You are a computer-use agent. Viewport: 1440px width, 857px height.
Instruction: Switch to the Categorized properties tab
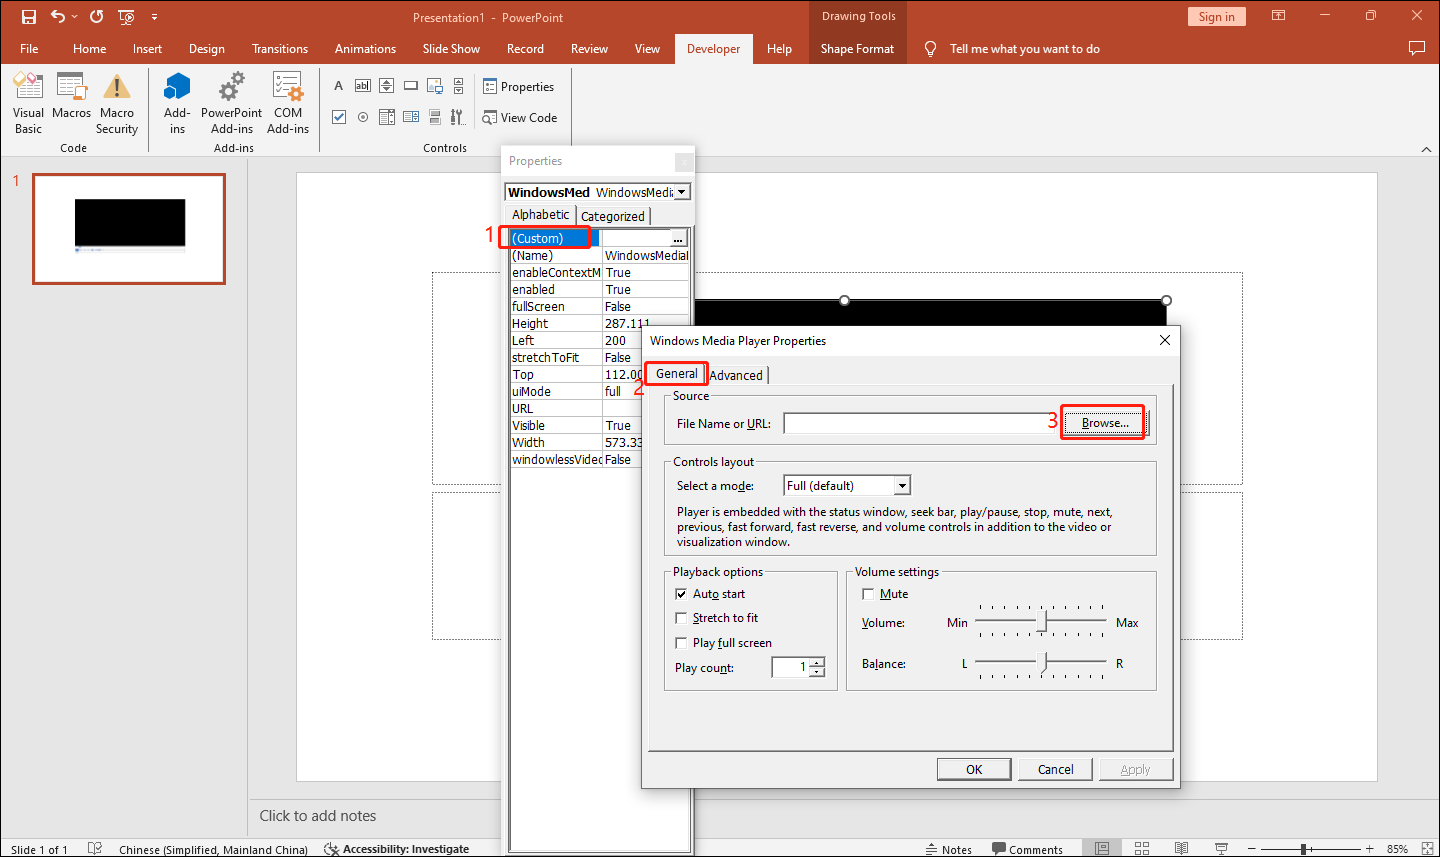pyautogui.click(x=613, y=216)
